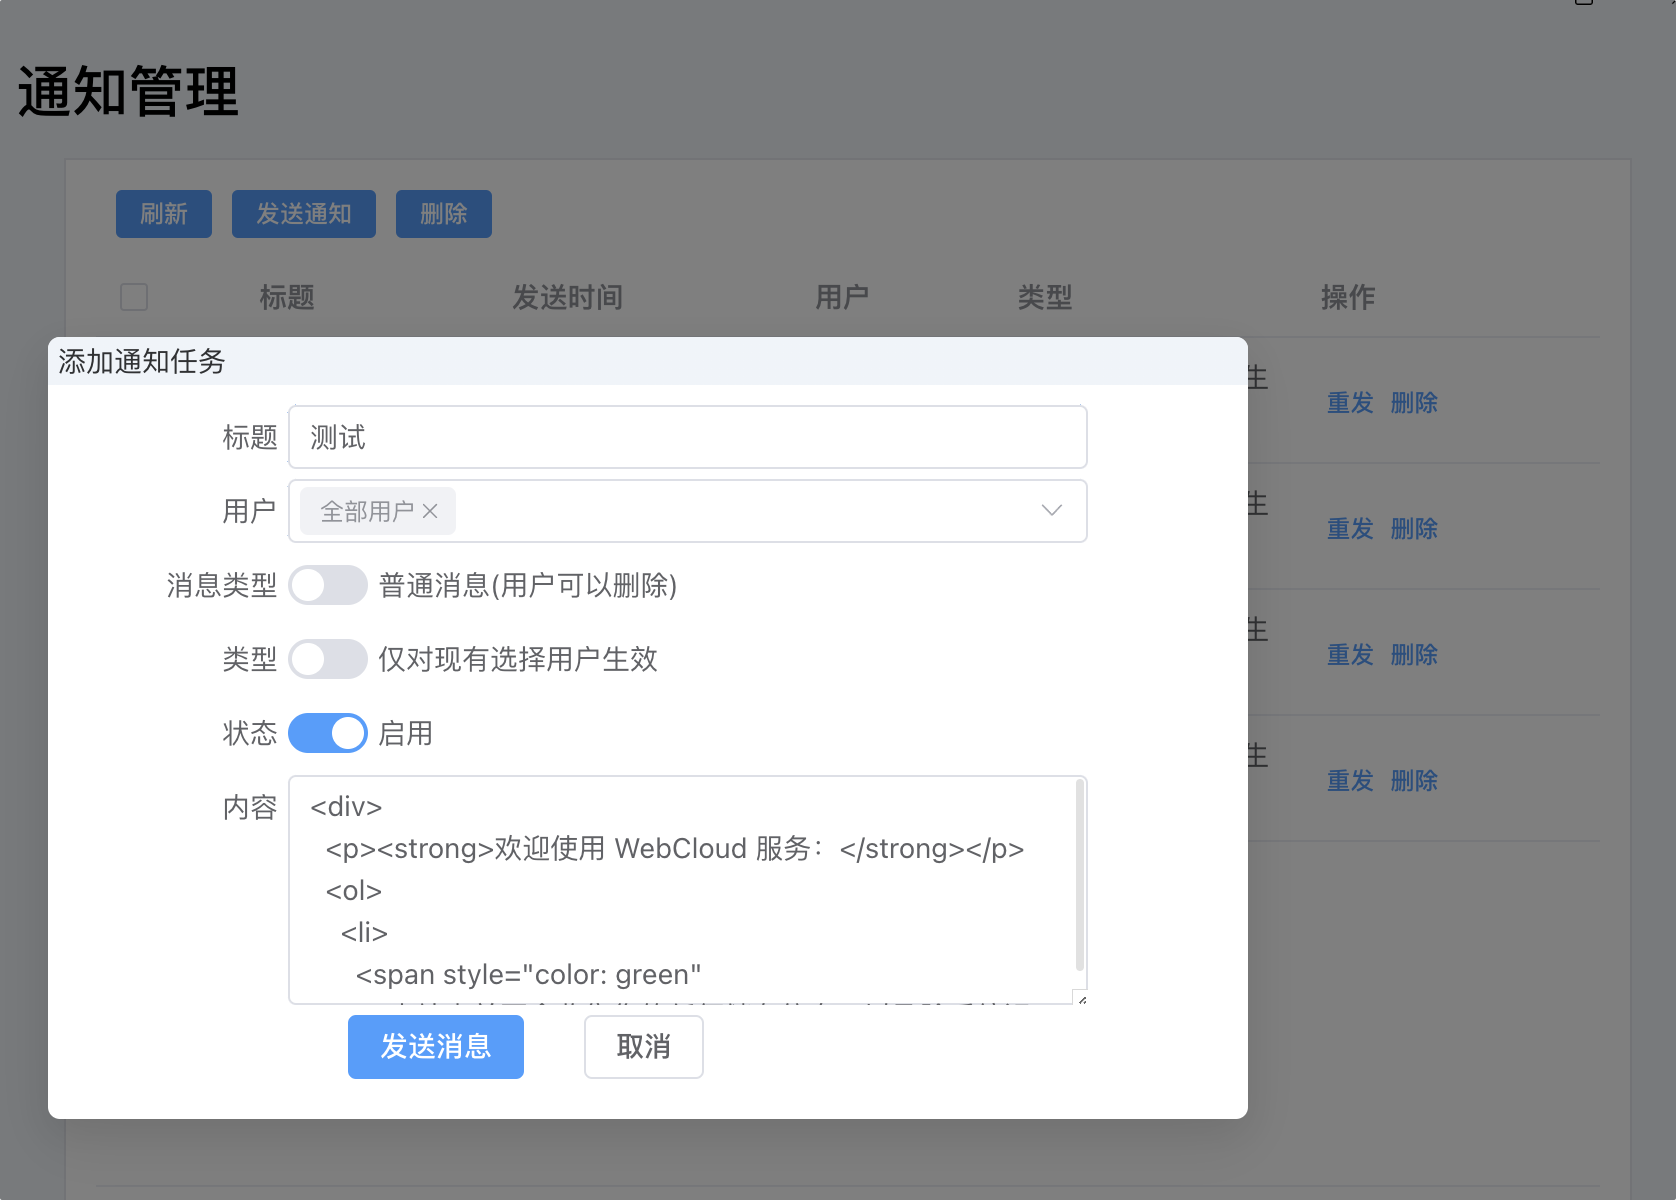Viewport: 1676px width, 1200px height.
Task: Click the 全部用户 tag text
Action: [x=367, y=511]
